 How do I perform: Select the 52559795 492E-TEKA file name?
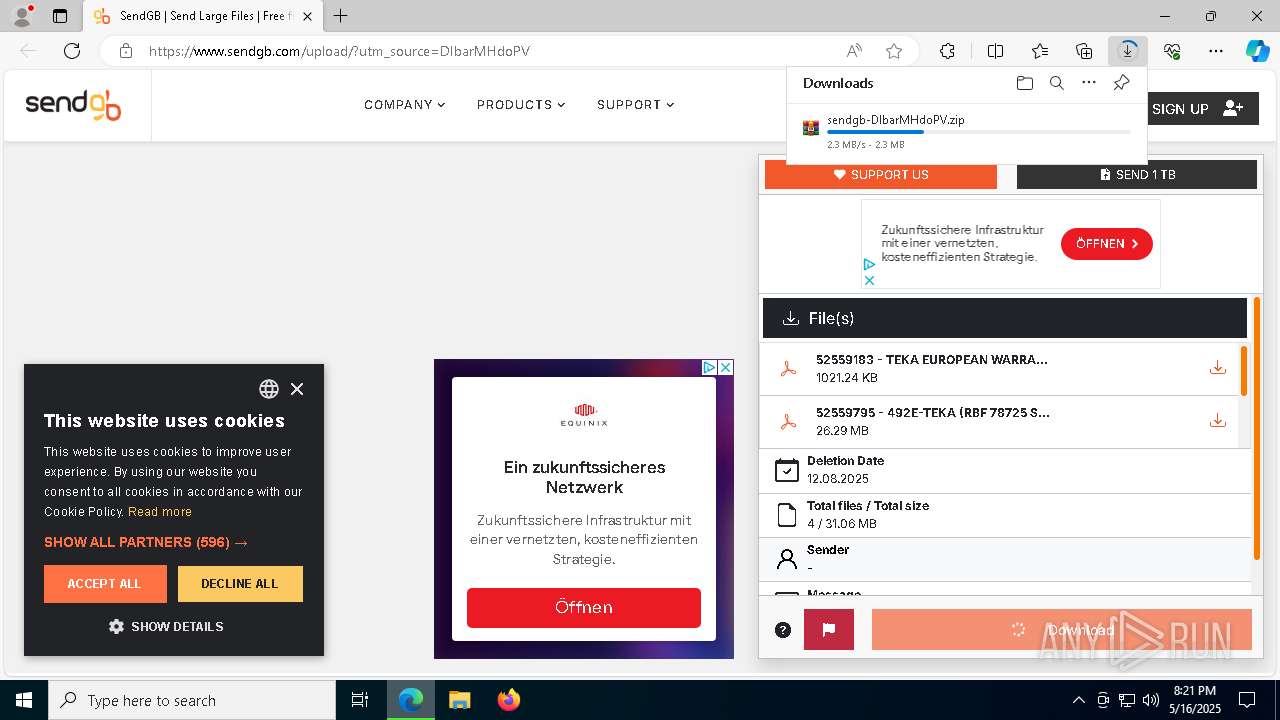coord(932,413)
